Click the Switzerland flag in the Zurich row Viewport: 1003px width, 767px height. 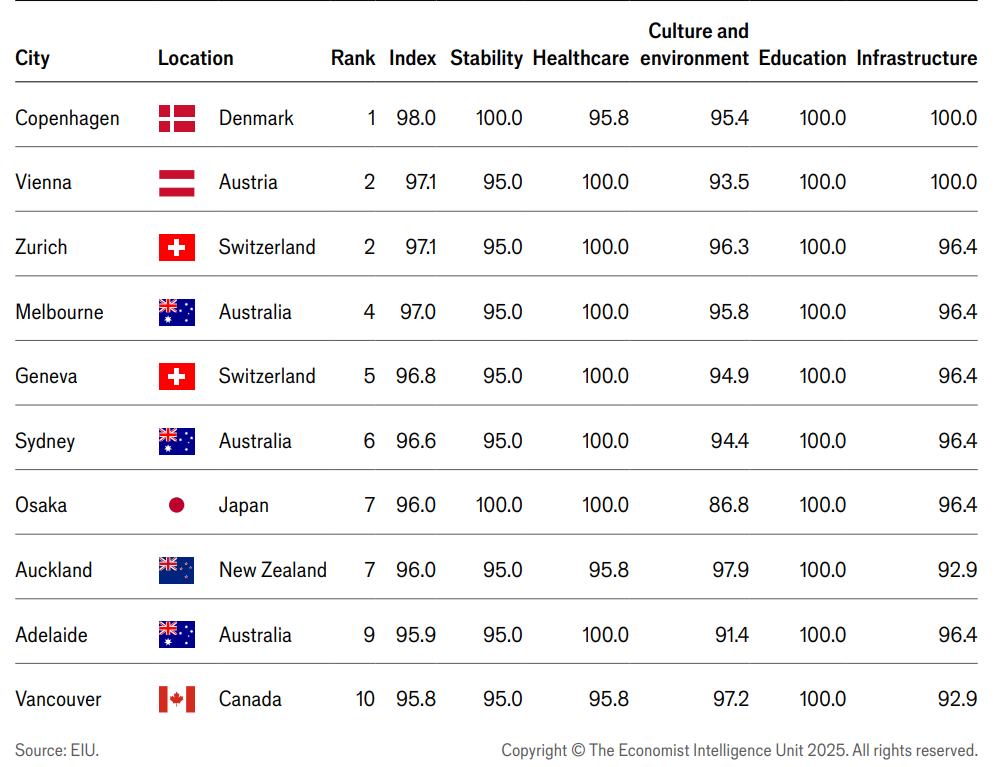coord(177,247)
